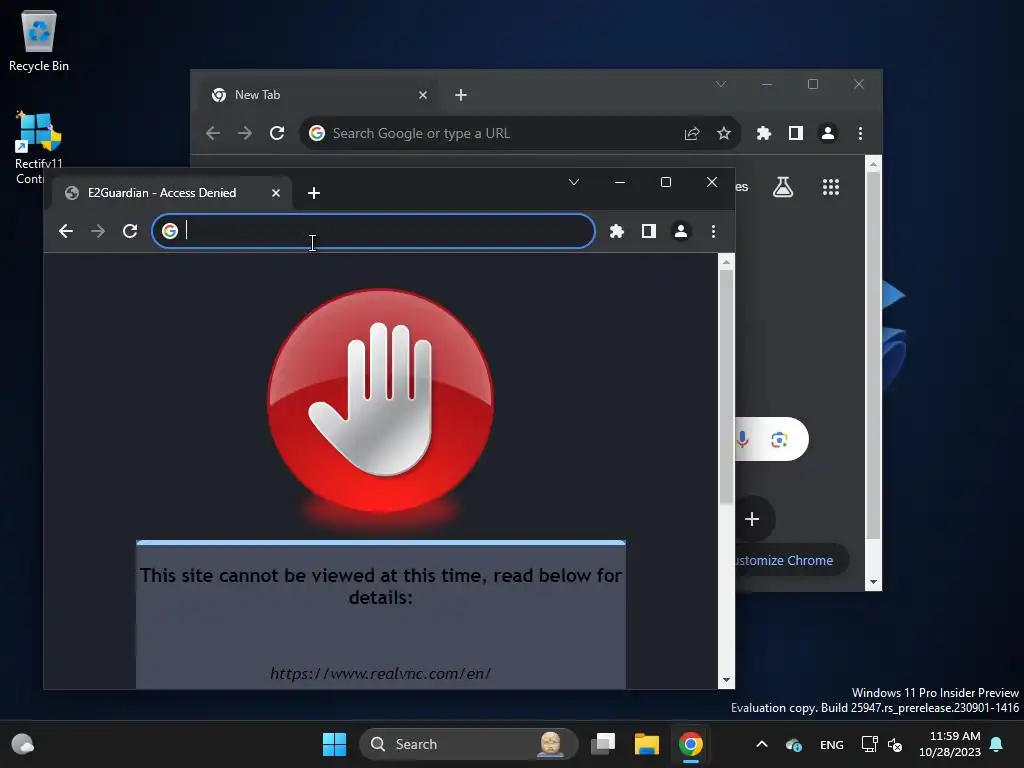Click vertical scrollbar thumb in E2Guardian window
1024x768 pixels.
tap(726, 386)
